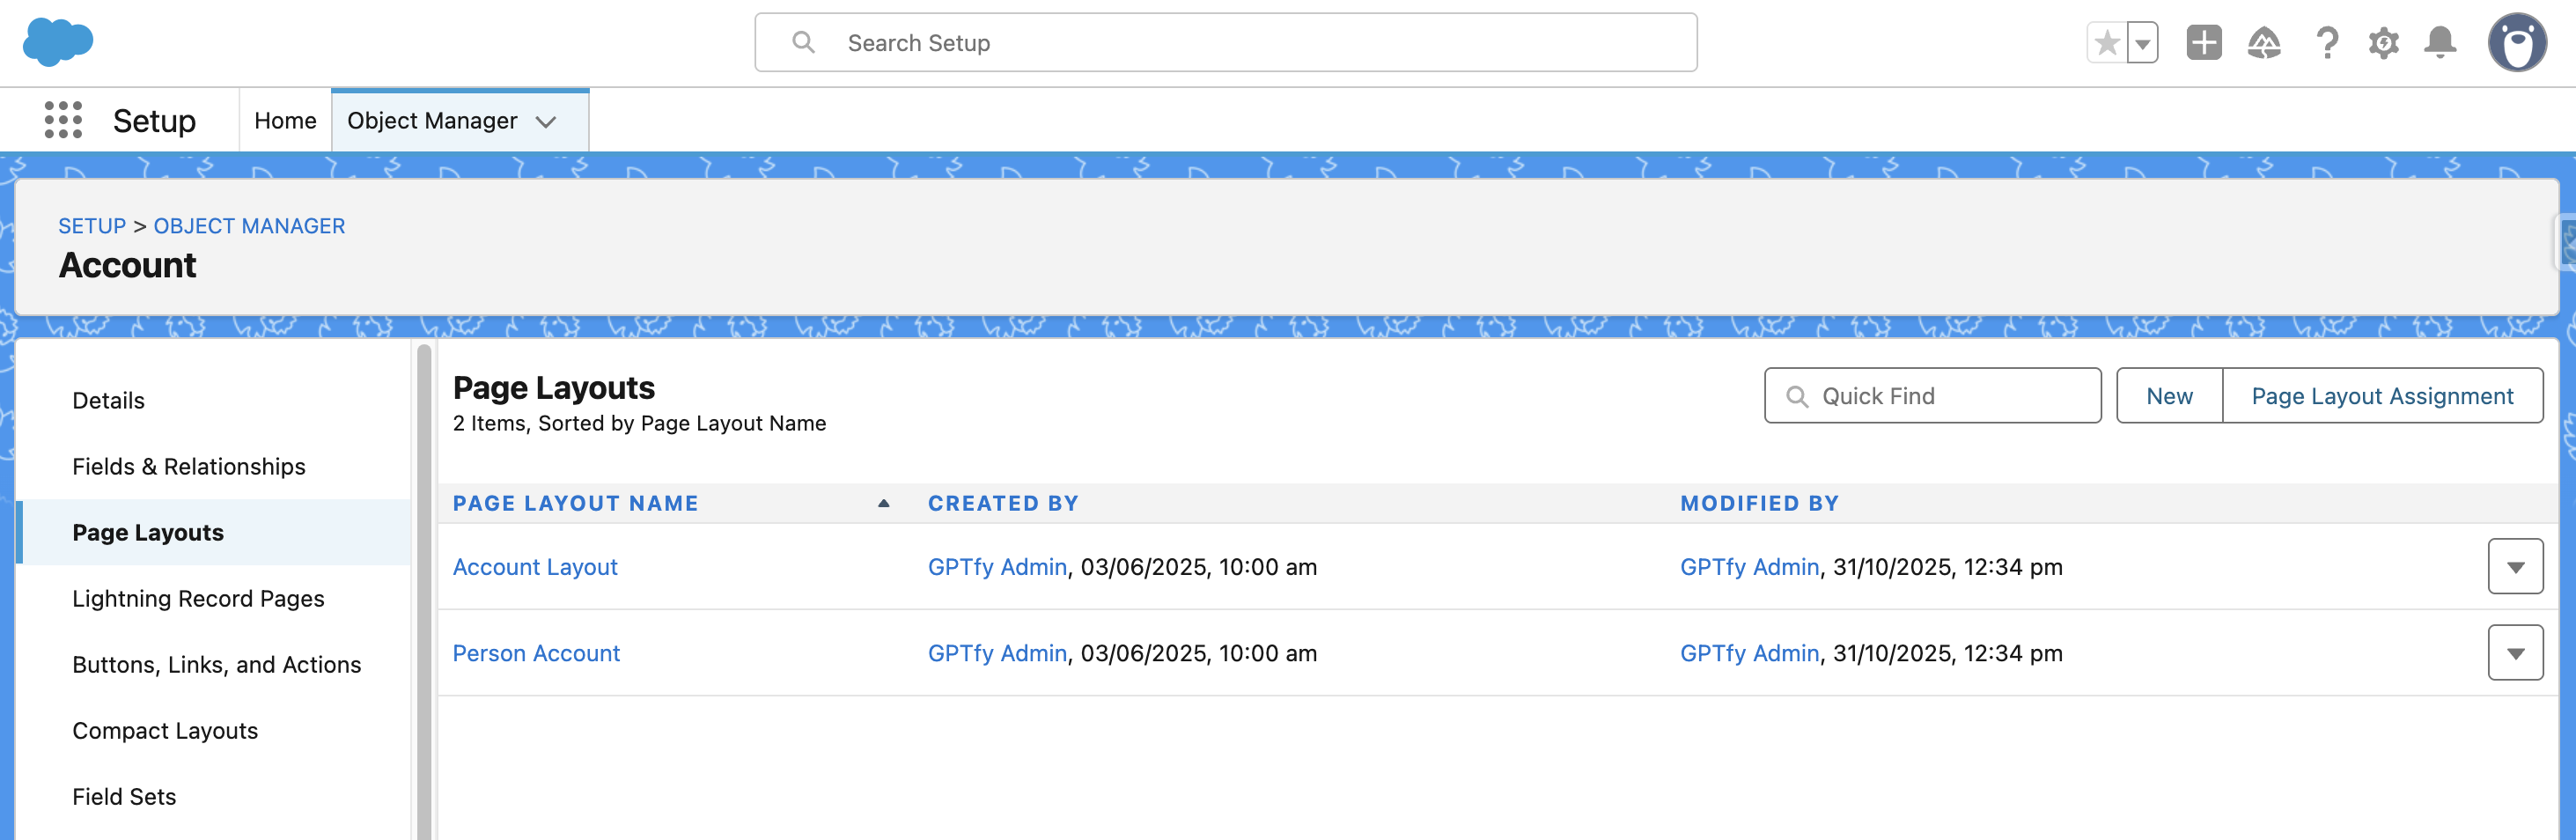This screenshot has width=2576, height=840.
Task: Click the favorites star icon
Action: pyautogui.click(x=2106, y=43)
